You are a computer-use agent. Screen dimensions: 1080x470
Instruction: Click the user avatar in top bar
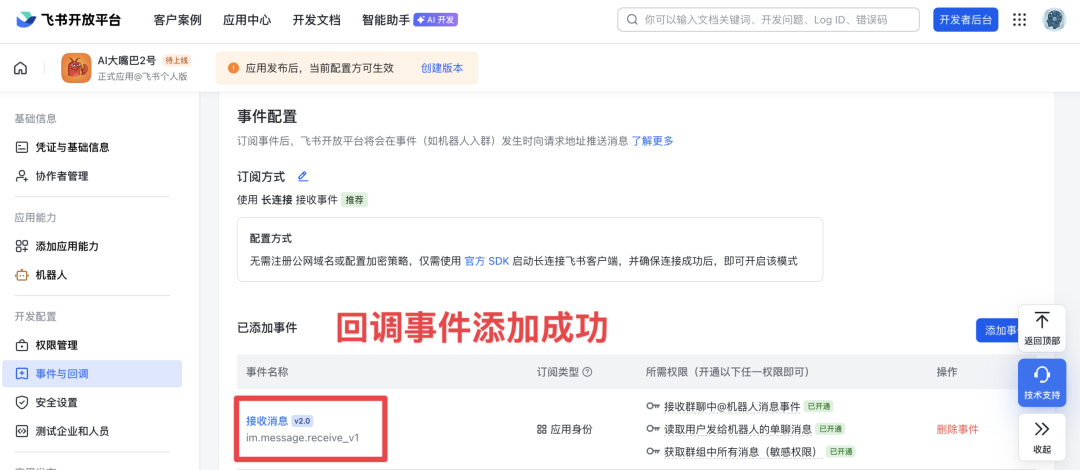pos(1054,20)
